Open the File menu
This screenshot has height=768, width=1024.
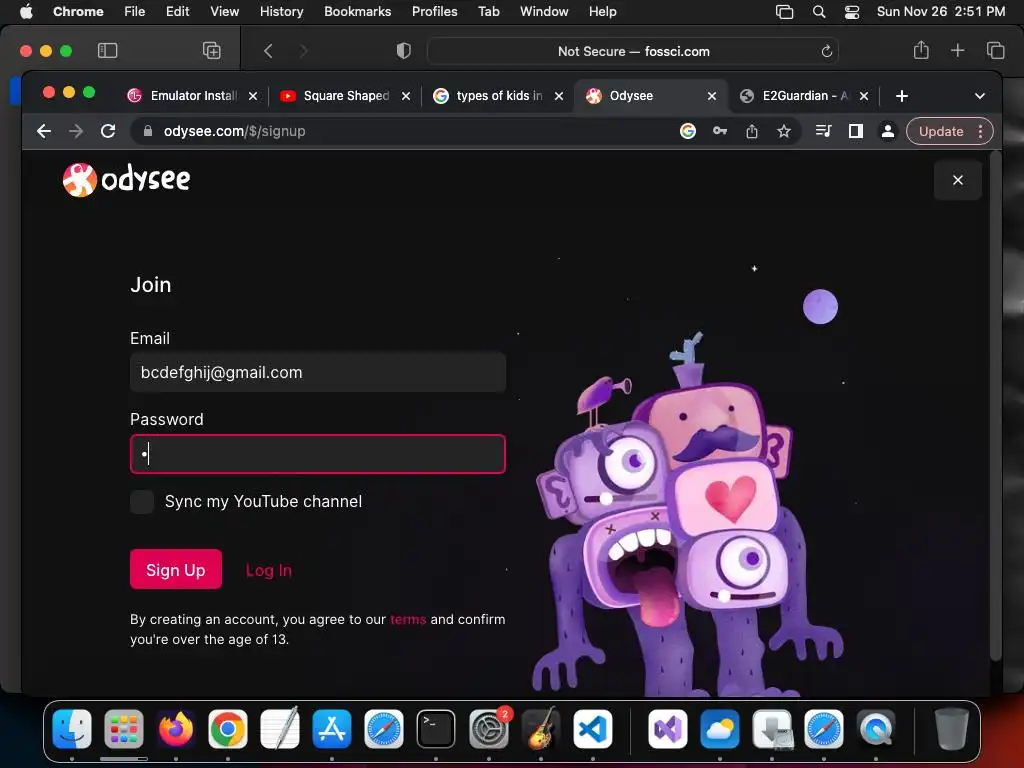[135, 12]
